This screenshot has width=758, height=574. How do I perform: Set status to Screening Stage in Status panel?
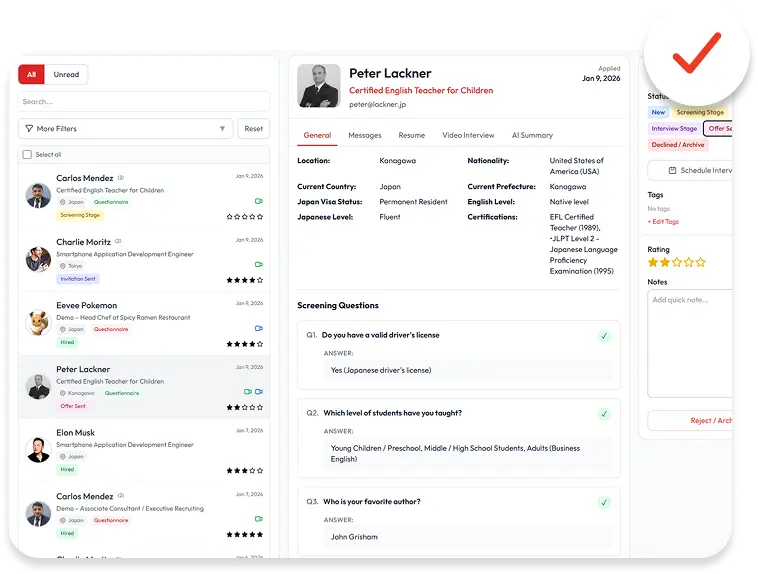[x=700, y=112]
